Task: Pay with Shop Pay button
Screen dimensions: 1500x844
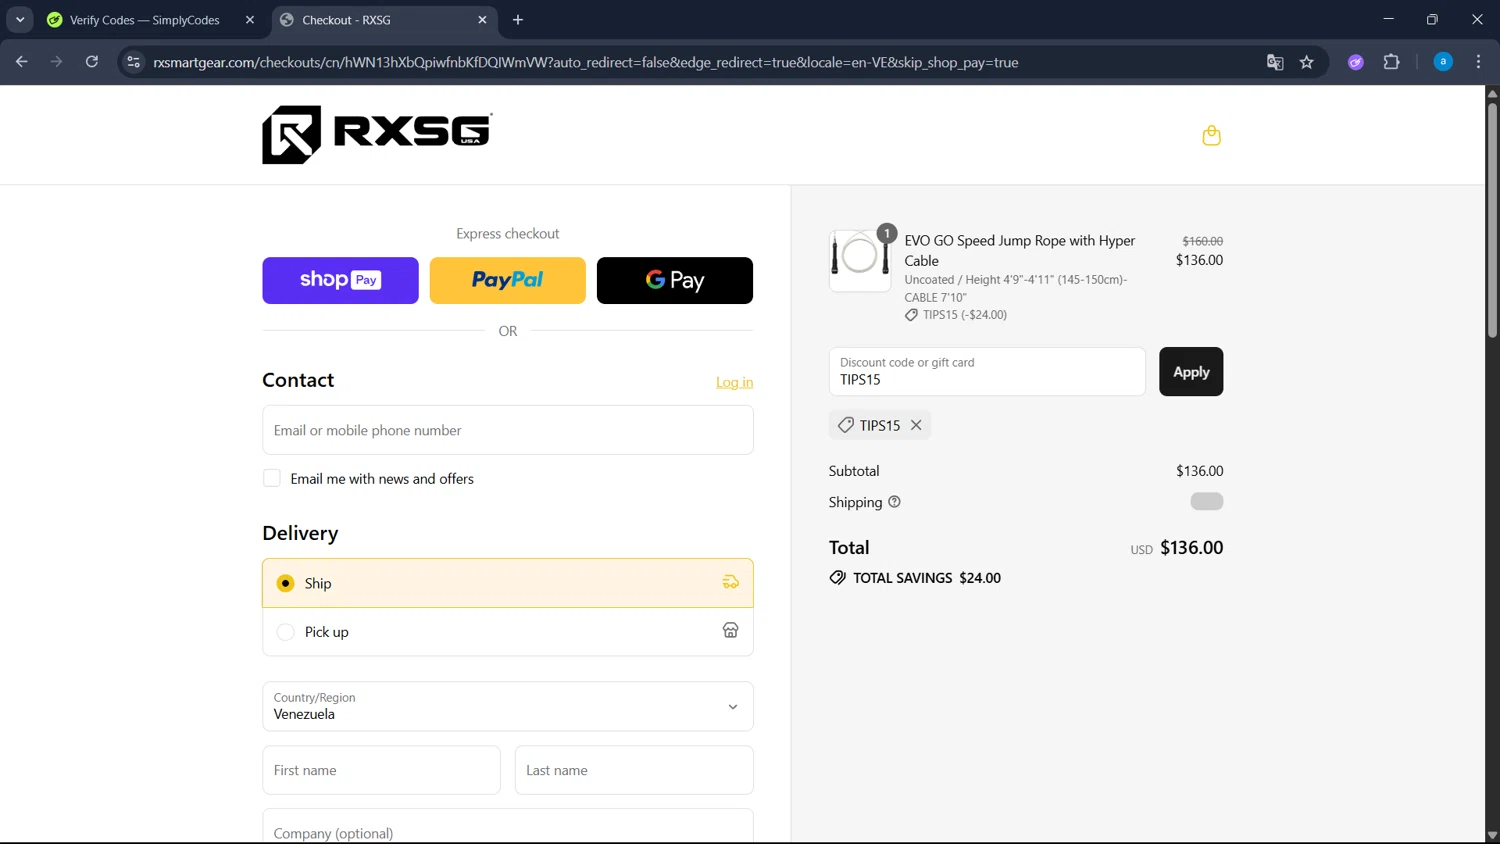Action: pos(340,280)
